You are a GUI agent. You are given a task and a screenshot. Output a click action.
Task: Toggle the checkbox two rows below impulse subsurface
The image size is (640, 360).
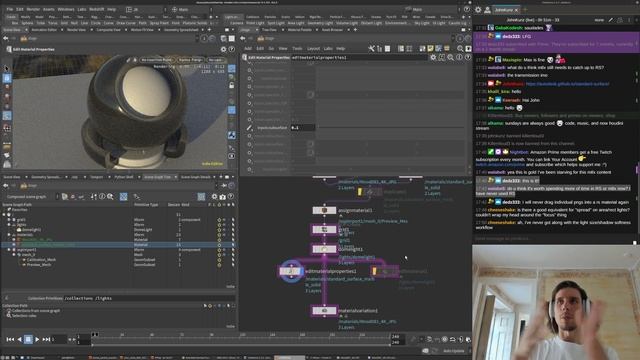tap(310, 144)
